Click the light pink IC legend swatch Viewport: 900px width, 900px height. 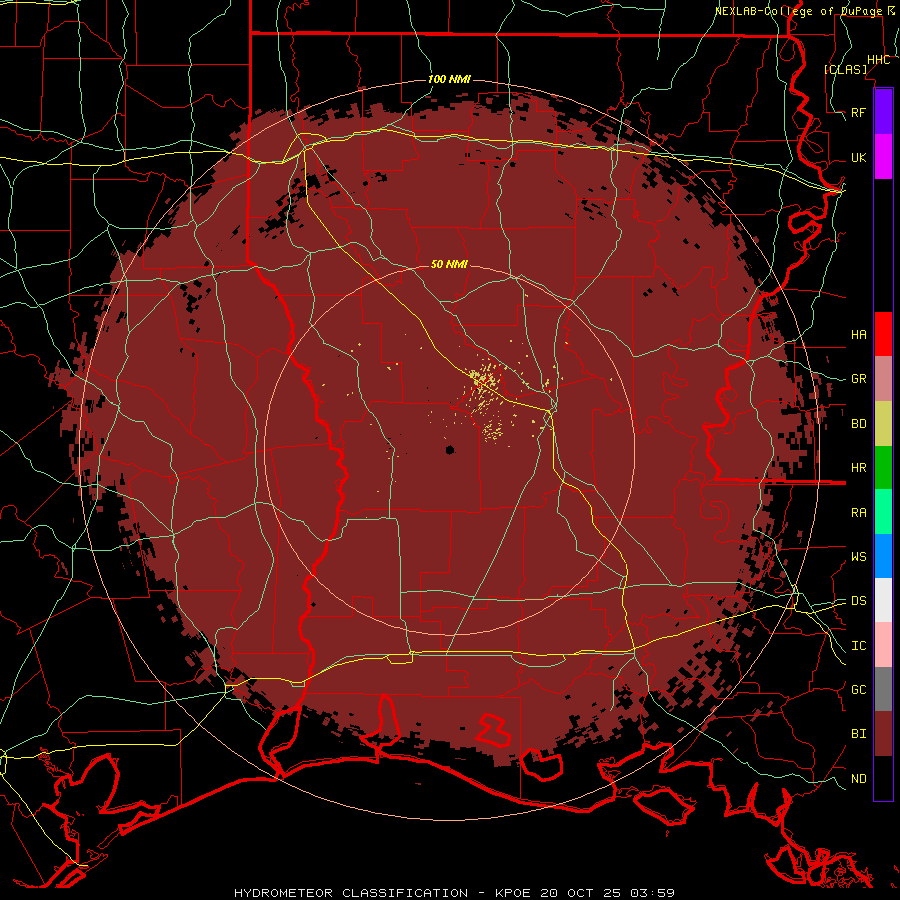coord(883,645)
